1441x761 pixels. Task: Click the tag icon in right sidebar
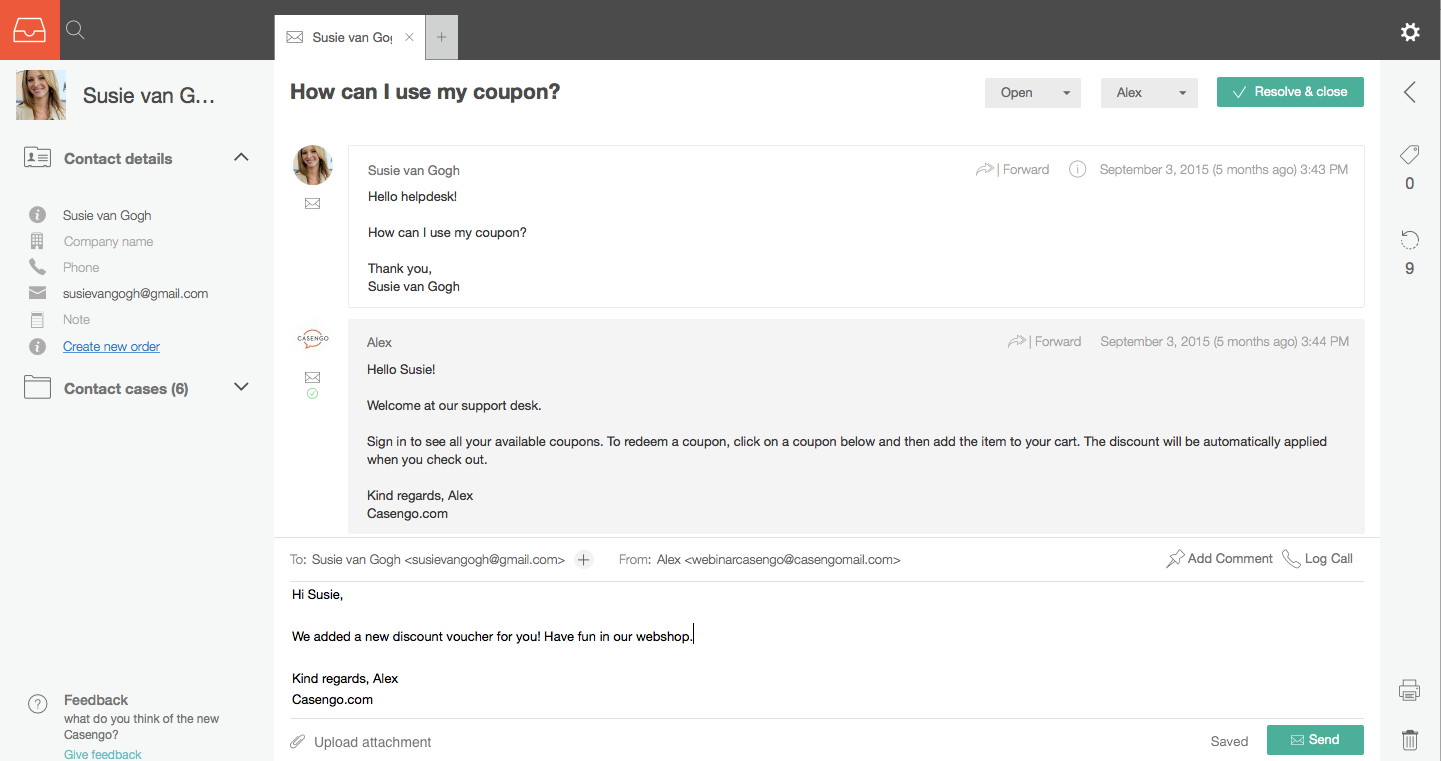point(1410,155)
